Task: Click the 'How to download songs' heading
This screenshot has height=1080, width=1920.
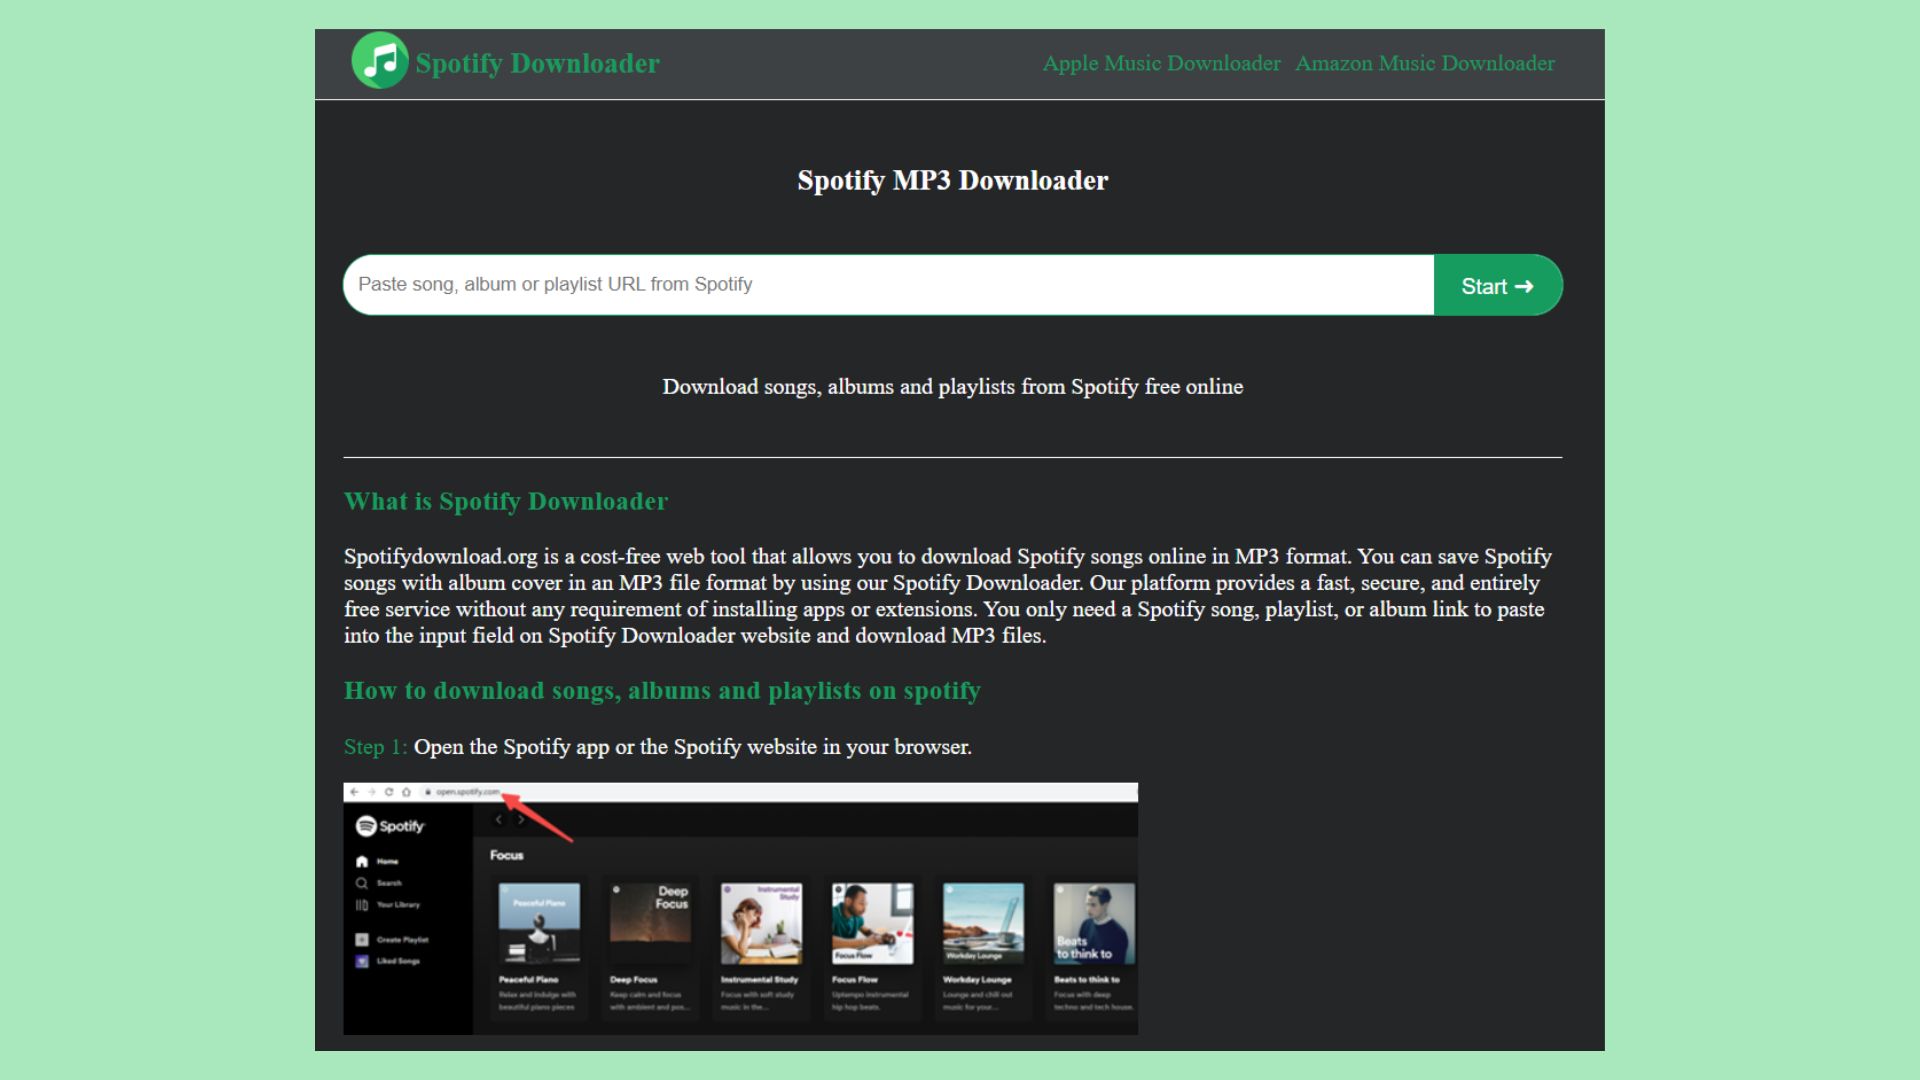Action: pyautogui.click(x=662, y=691)
